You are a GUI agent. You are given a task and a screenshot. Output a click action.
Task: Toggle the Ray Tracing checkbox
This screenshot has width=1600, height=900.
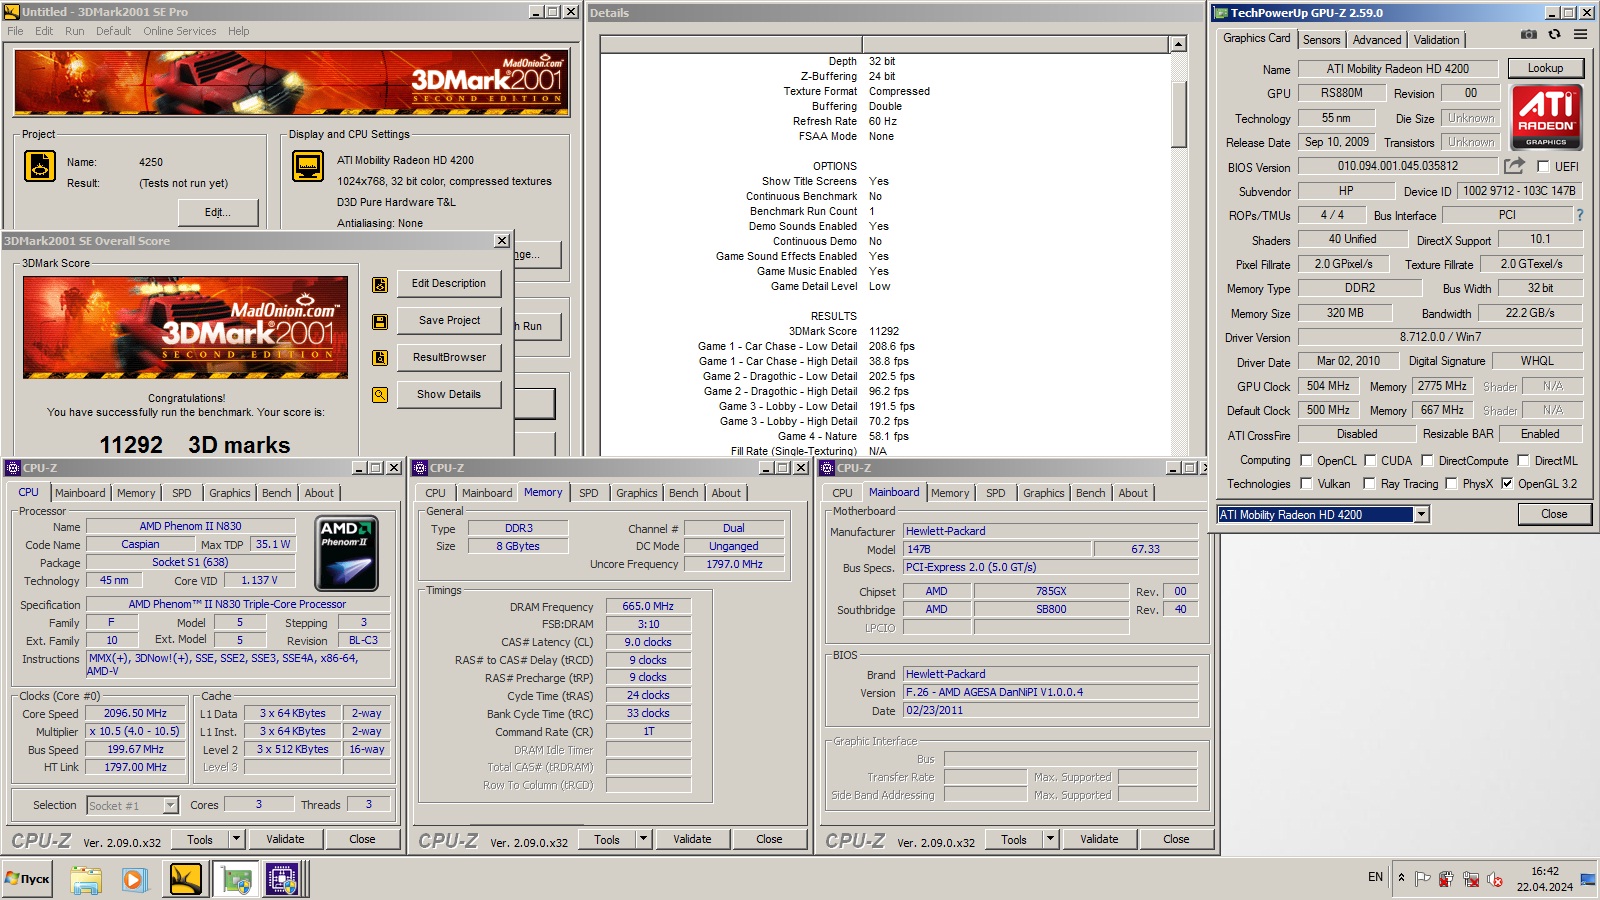[x=1370, y=484]
